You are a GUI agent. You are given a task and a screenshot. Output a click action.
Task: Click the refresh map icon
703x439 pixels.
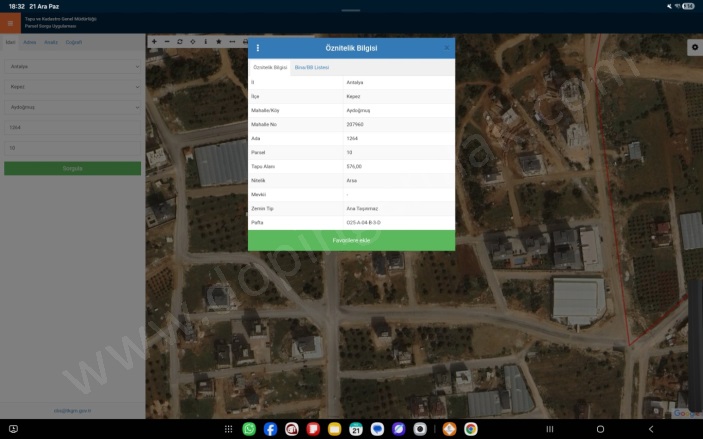(x=179, y=42)
